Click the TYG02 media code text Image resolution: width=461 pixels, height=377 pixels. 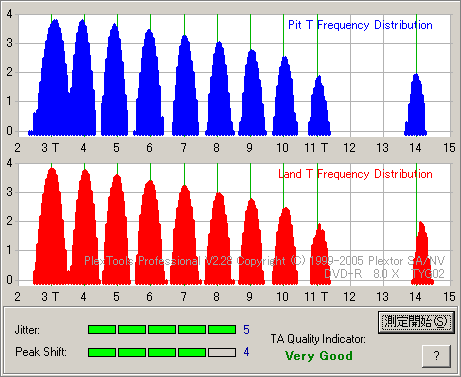pos(428,274)
